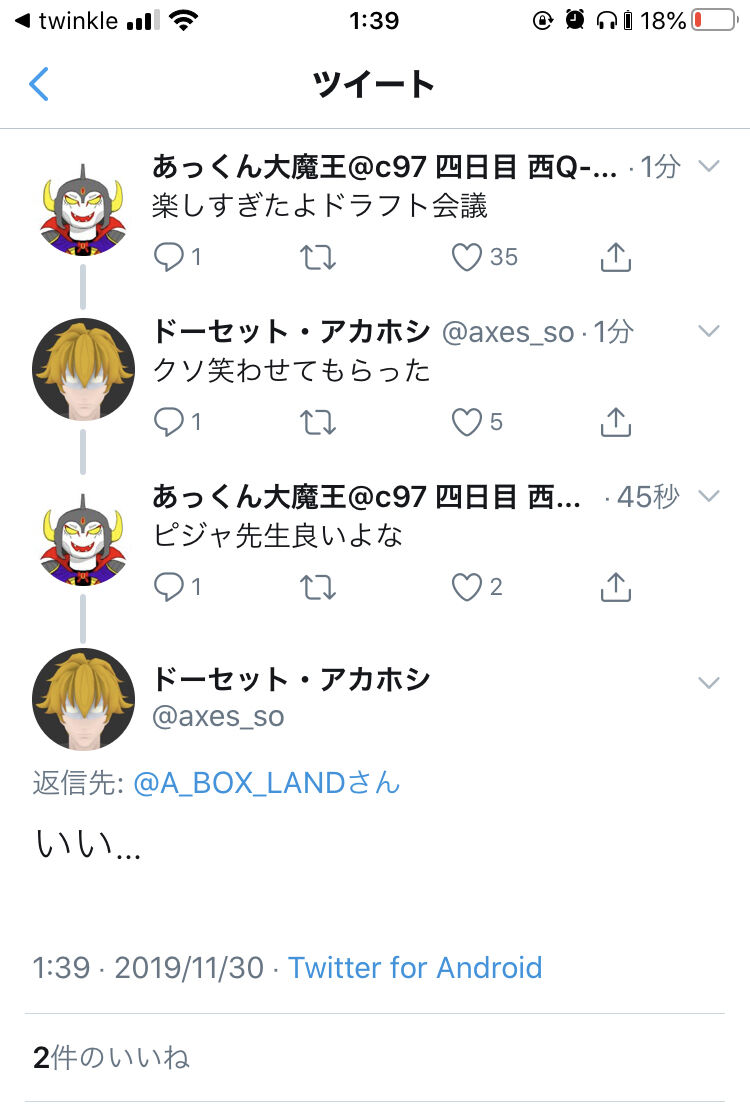Open the @A_BOX_LAND mention link
This screenshot has height=1109, width=750.
pos(266,783)
